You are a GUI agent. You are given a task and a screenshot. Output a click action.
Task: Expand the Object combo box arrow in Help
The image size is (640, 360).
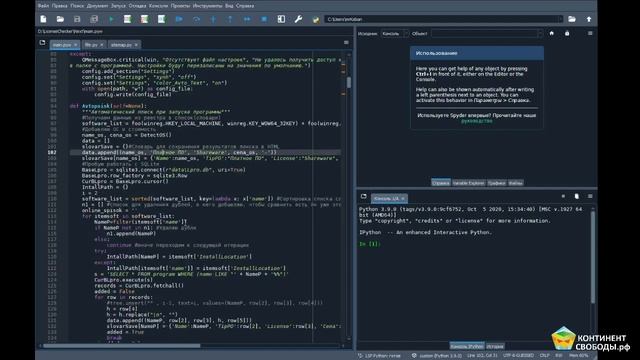pos(540,33)
